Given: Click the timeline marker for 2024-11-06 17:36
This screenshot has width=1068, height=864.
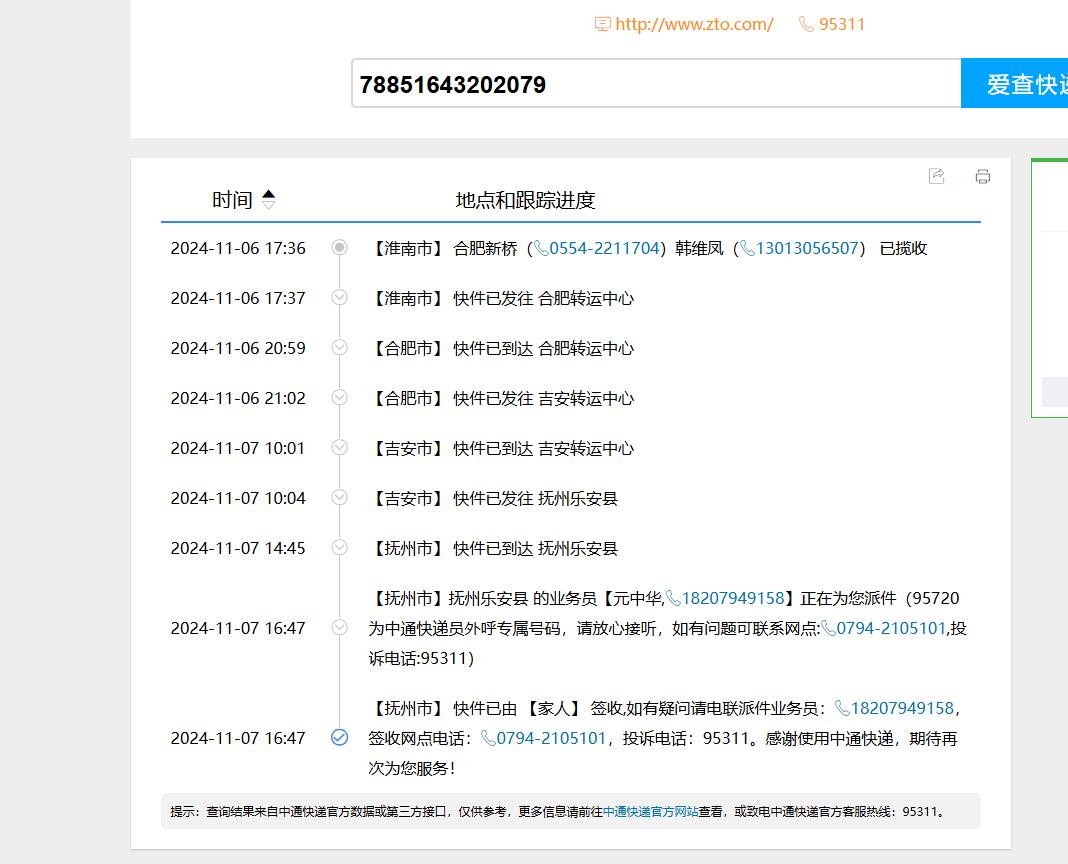Looking at the screenshot, I should 339,247.
